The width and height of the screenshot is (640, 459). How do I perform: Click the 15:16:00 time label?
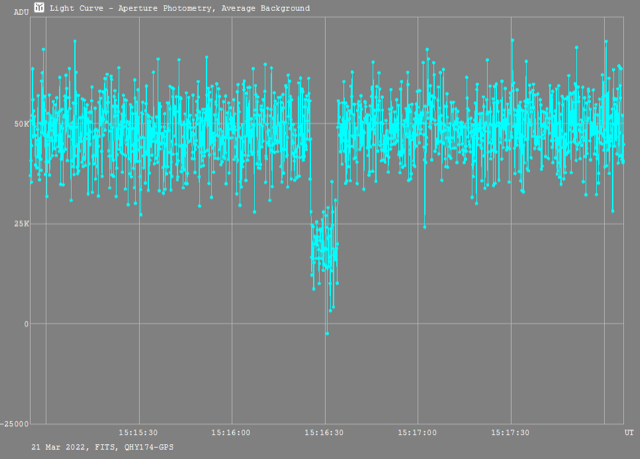(231, 432)
